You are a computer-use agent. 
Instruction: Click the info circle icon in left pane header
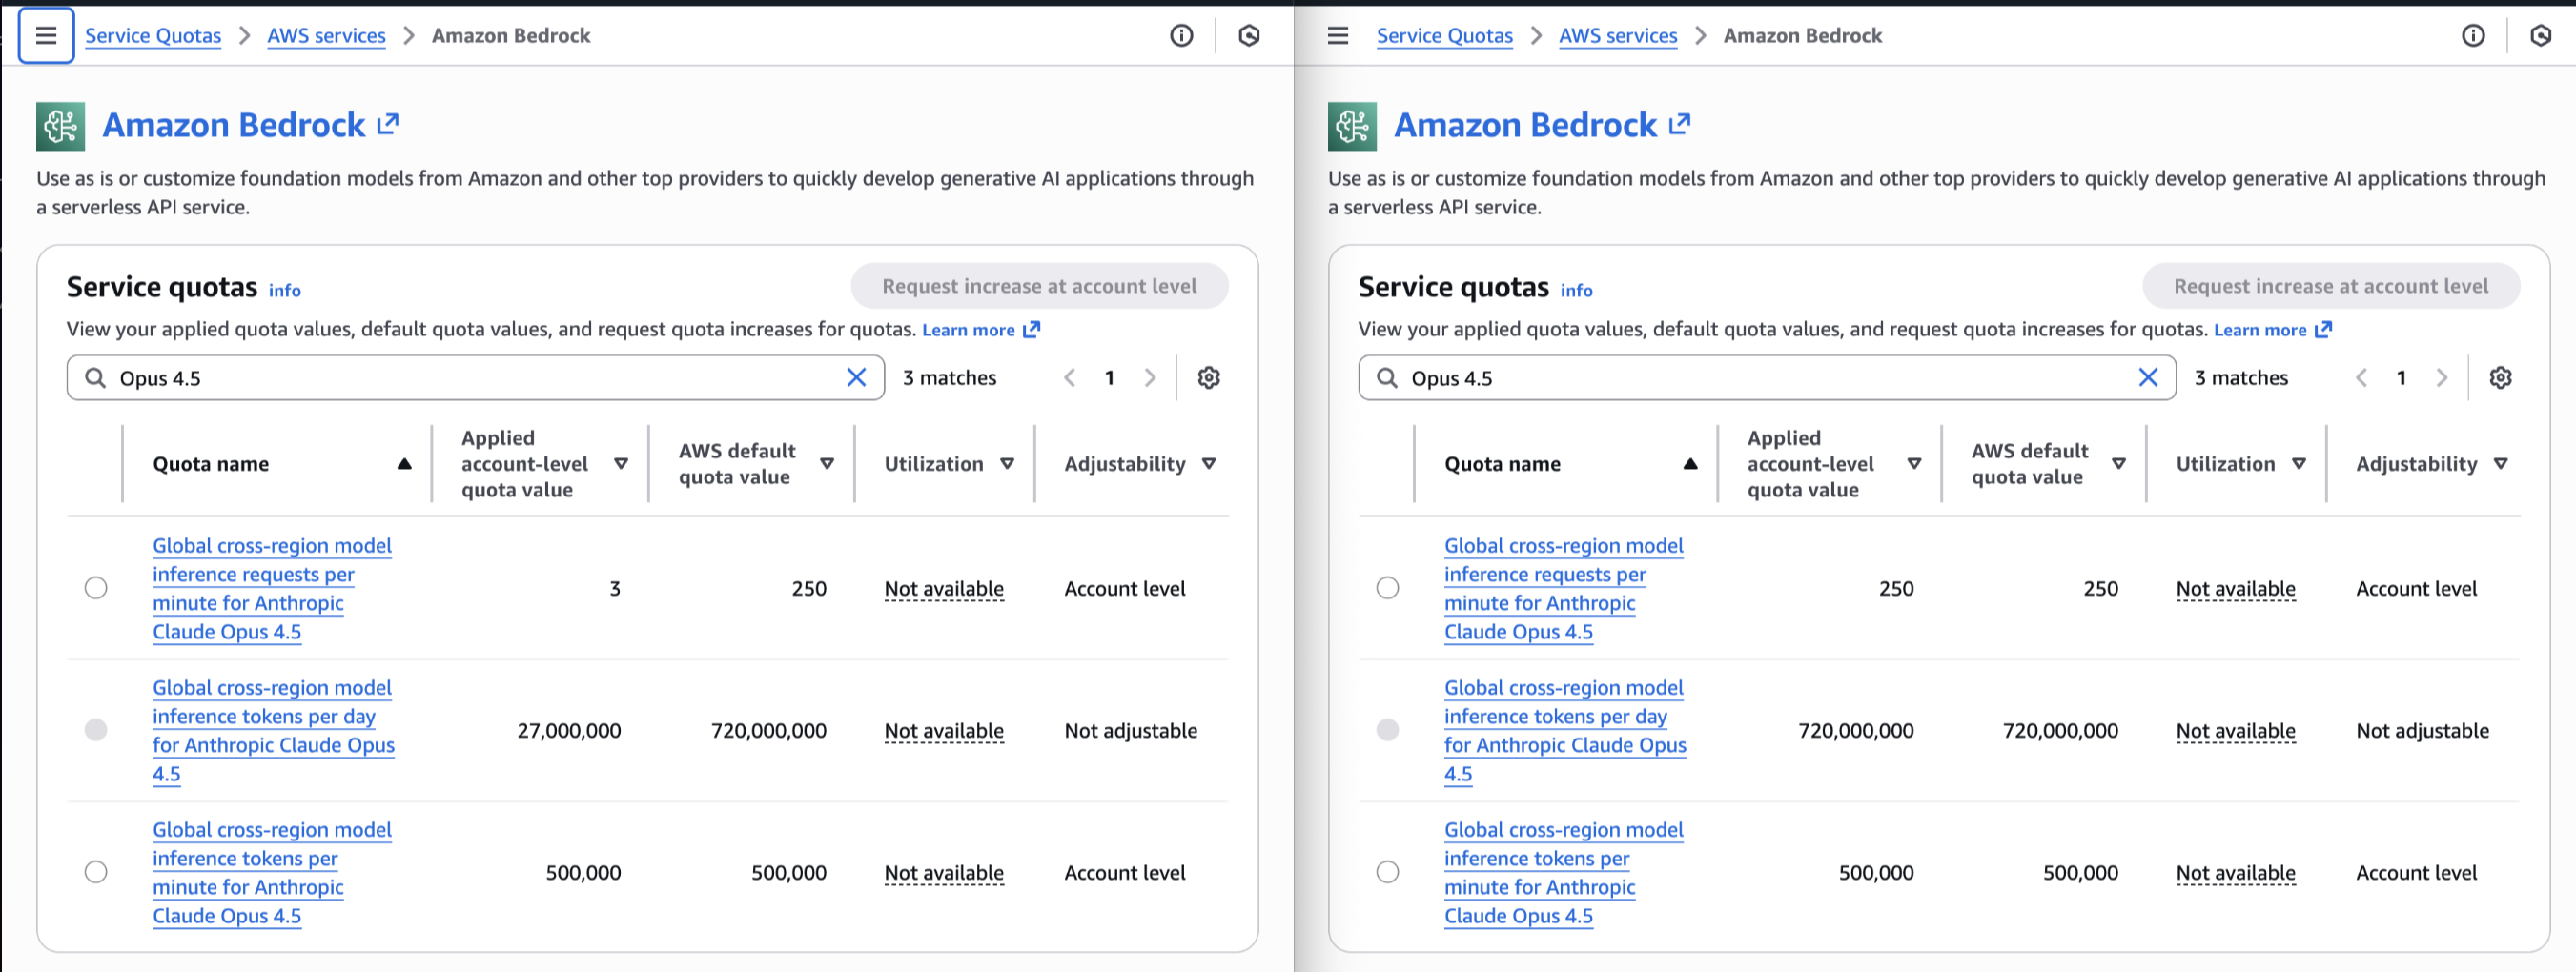click(x=1181, y=36)
